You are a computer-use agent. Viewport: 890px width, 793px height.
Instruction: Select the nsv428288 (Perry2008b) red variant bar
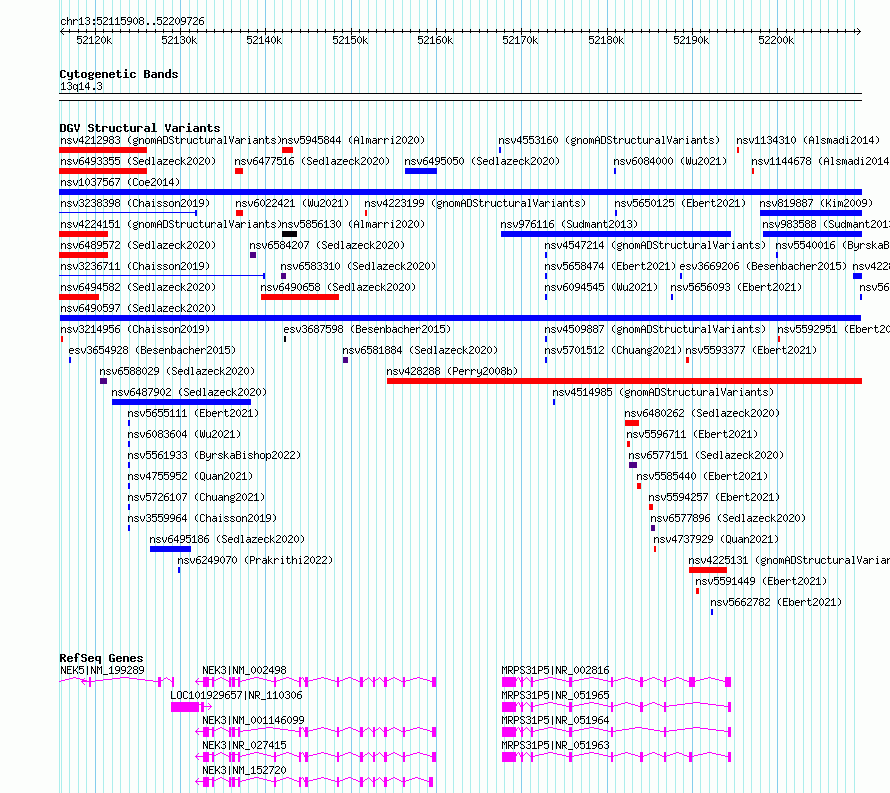(624, 381)
